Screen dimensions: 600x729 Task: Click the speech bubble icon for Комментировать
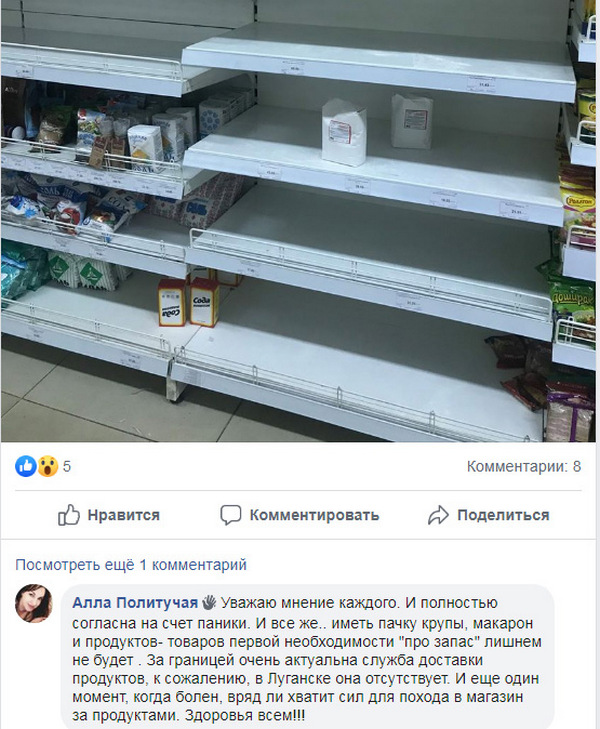(x=231, y=515)
